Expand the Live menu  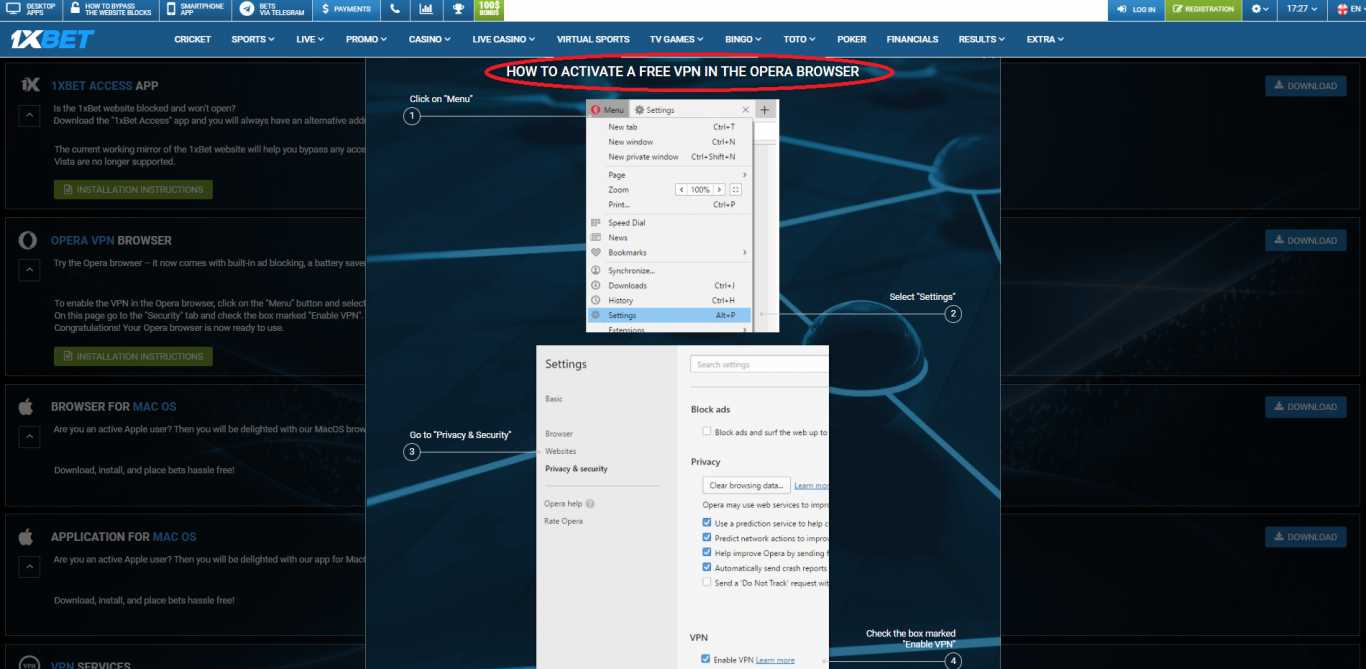(x=310, y=39)
